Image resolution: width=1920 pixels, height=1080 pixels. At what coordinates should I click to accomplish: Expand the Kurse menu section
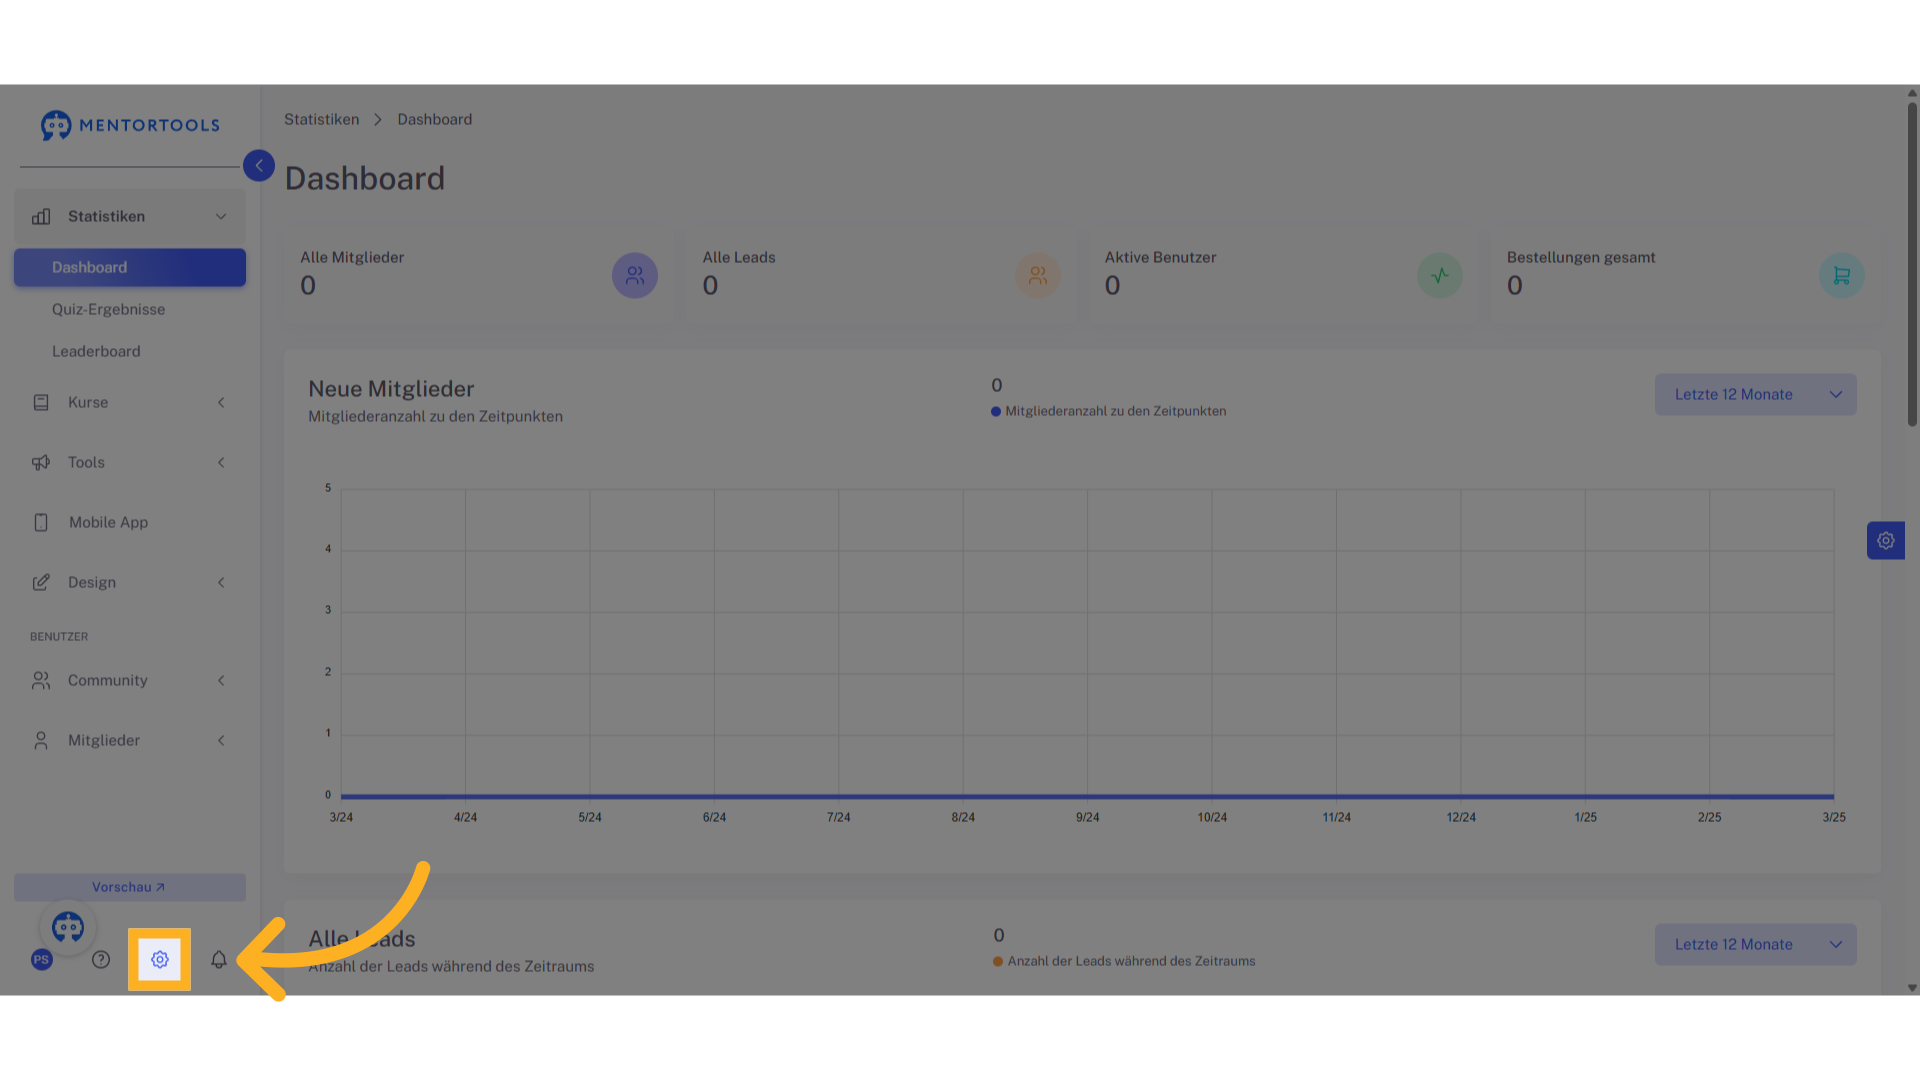tap(130, 402)
